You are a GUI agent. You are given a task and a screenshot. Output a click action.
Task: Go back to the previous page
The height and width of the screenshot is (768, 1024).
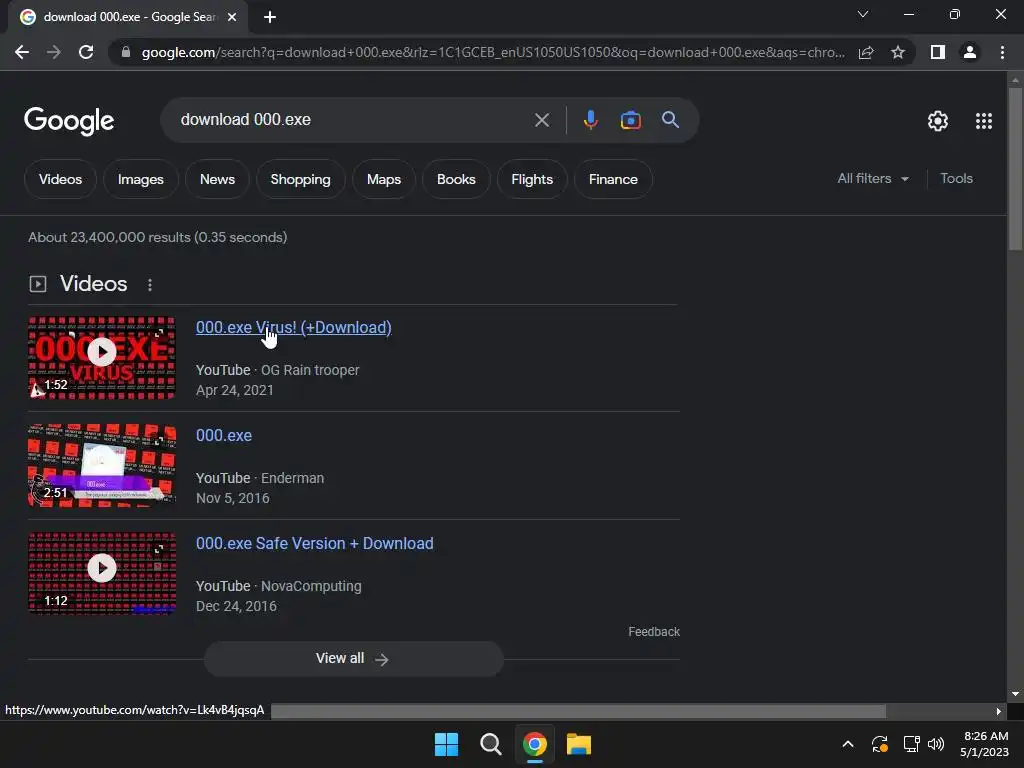coord(22,52)
